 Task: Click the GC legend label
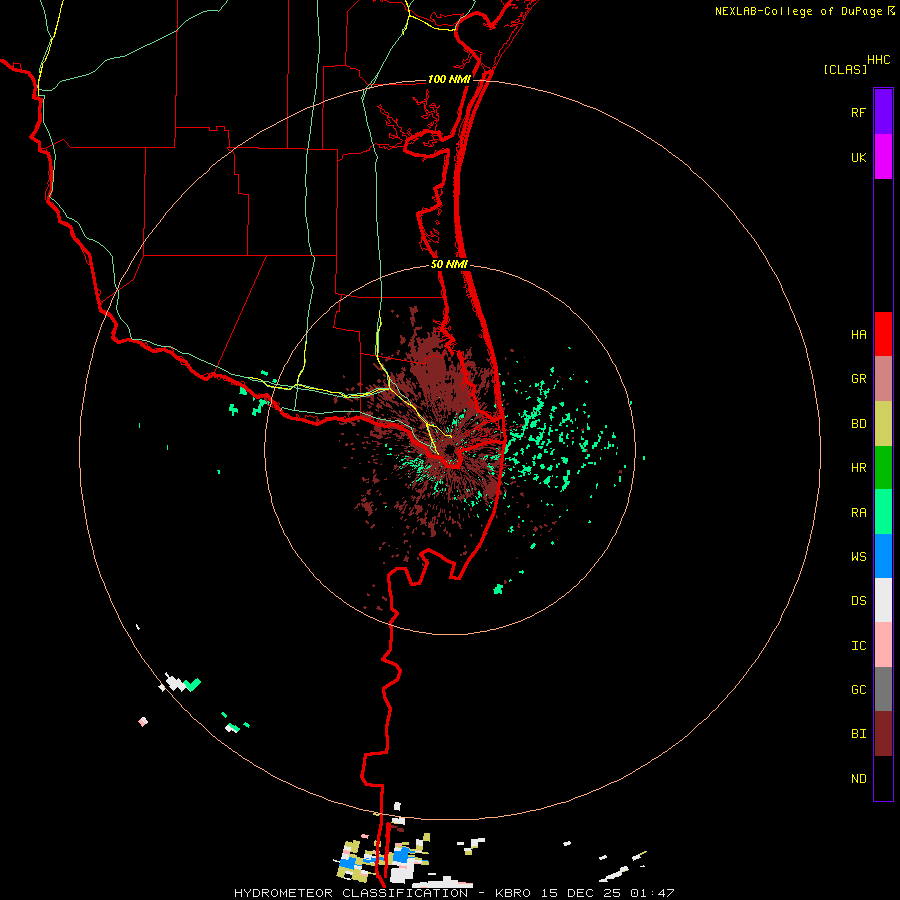point(859,689)
